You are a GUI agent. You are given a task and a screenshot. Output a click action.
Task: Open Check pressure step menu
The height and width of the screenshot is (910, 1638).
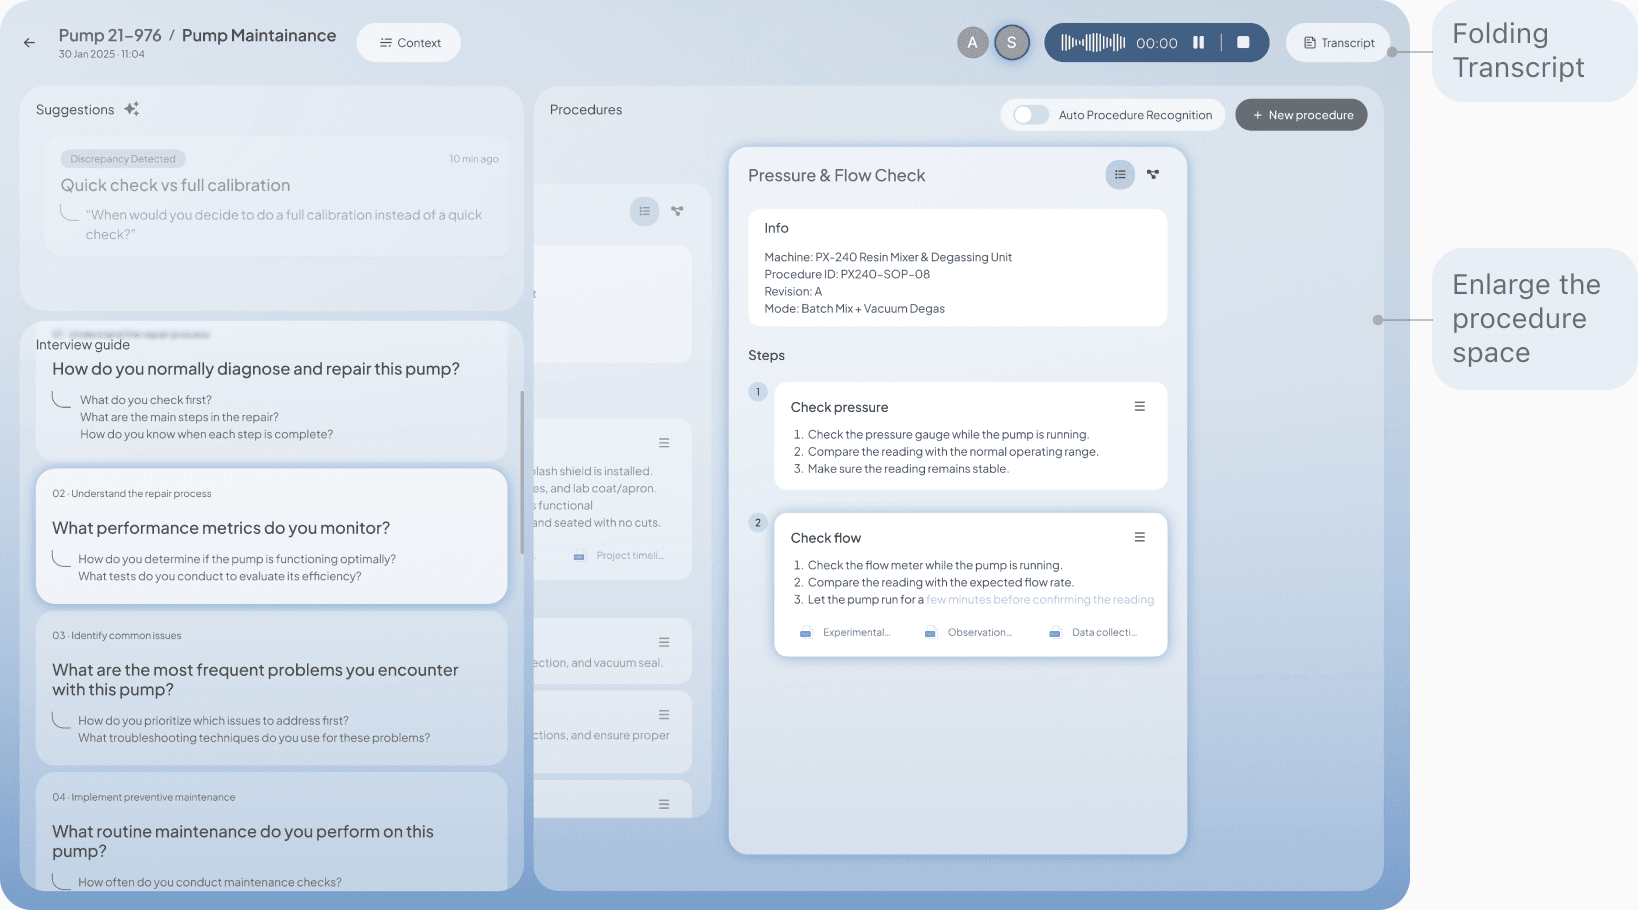coord(1139,407)
